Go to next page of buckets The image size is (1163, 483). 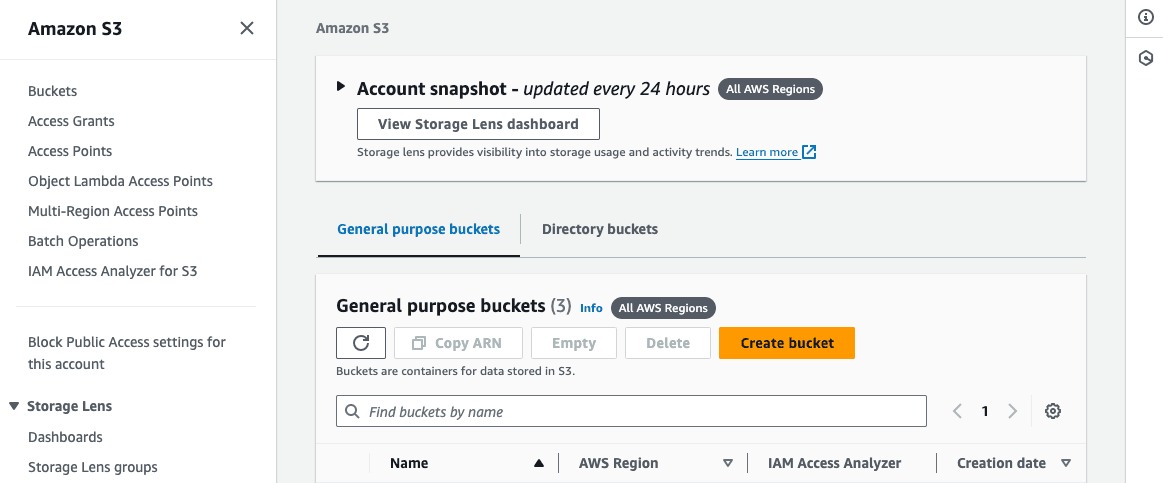click(x=1012, y=411)
